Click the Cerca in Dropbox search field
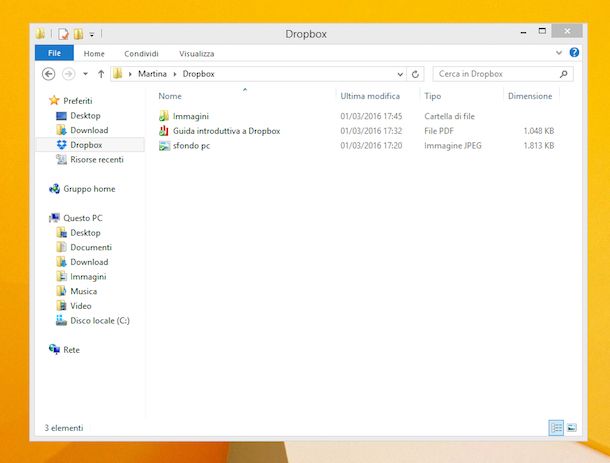The image size is (610, 463). pos(503,74)
